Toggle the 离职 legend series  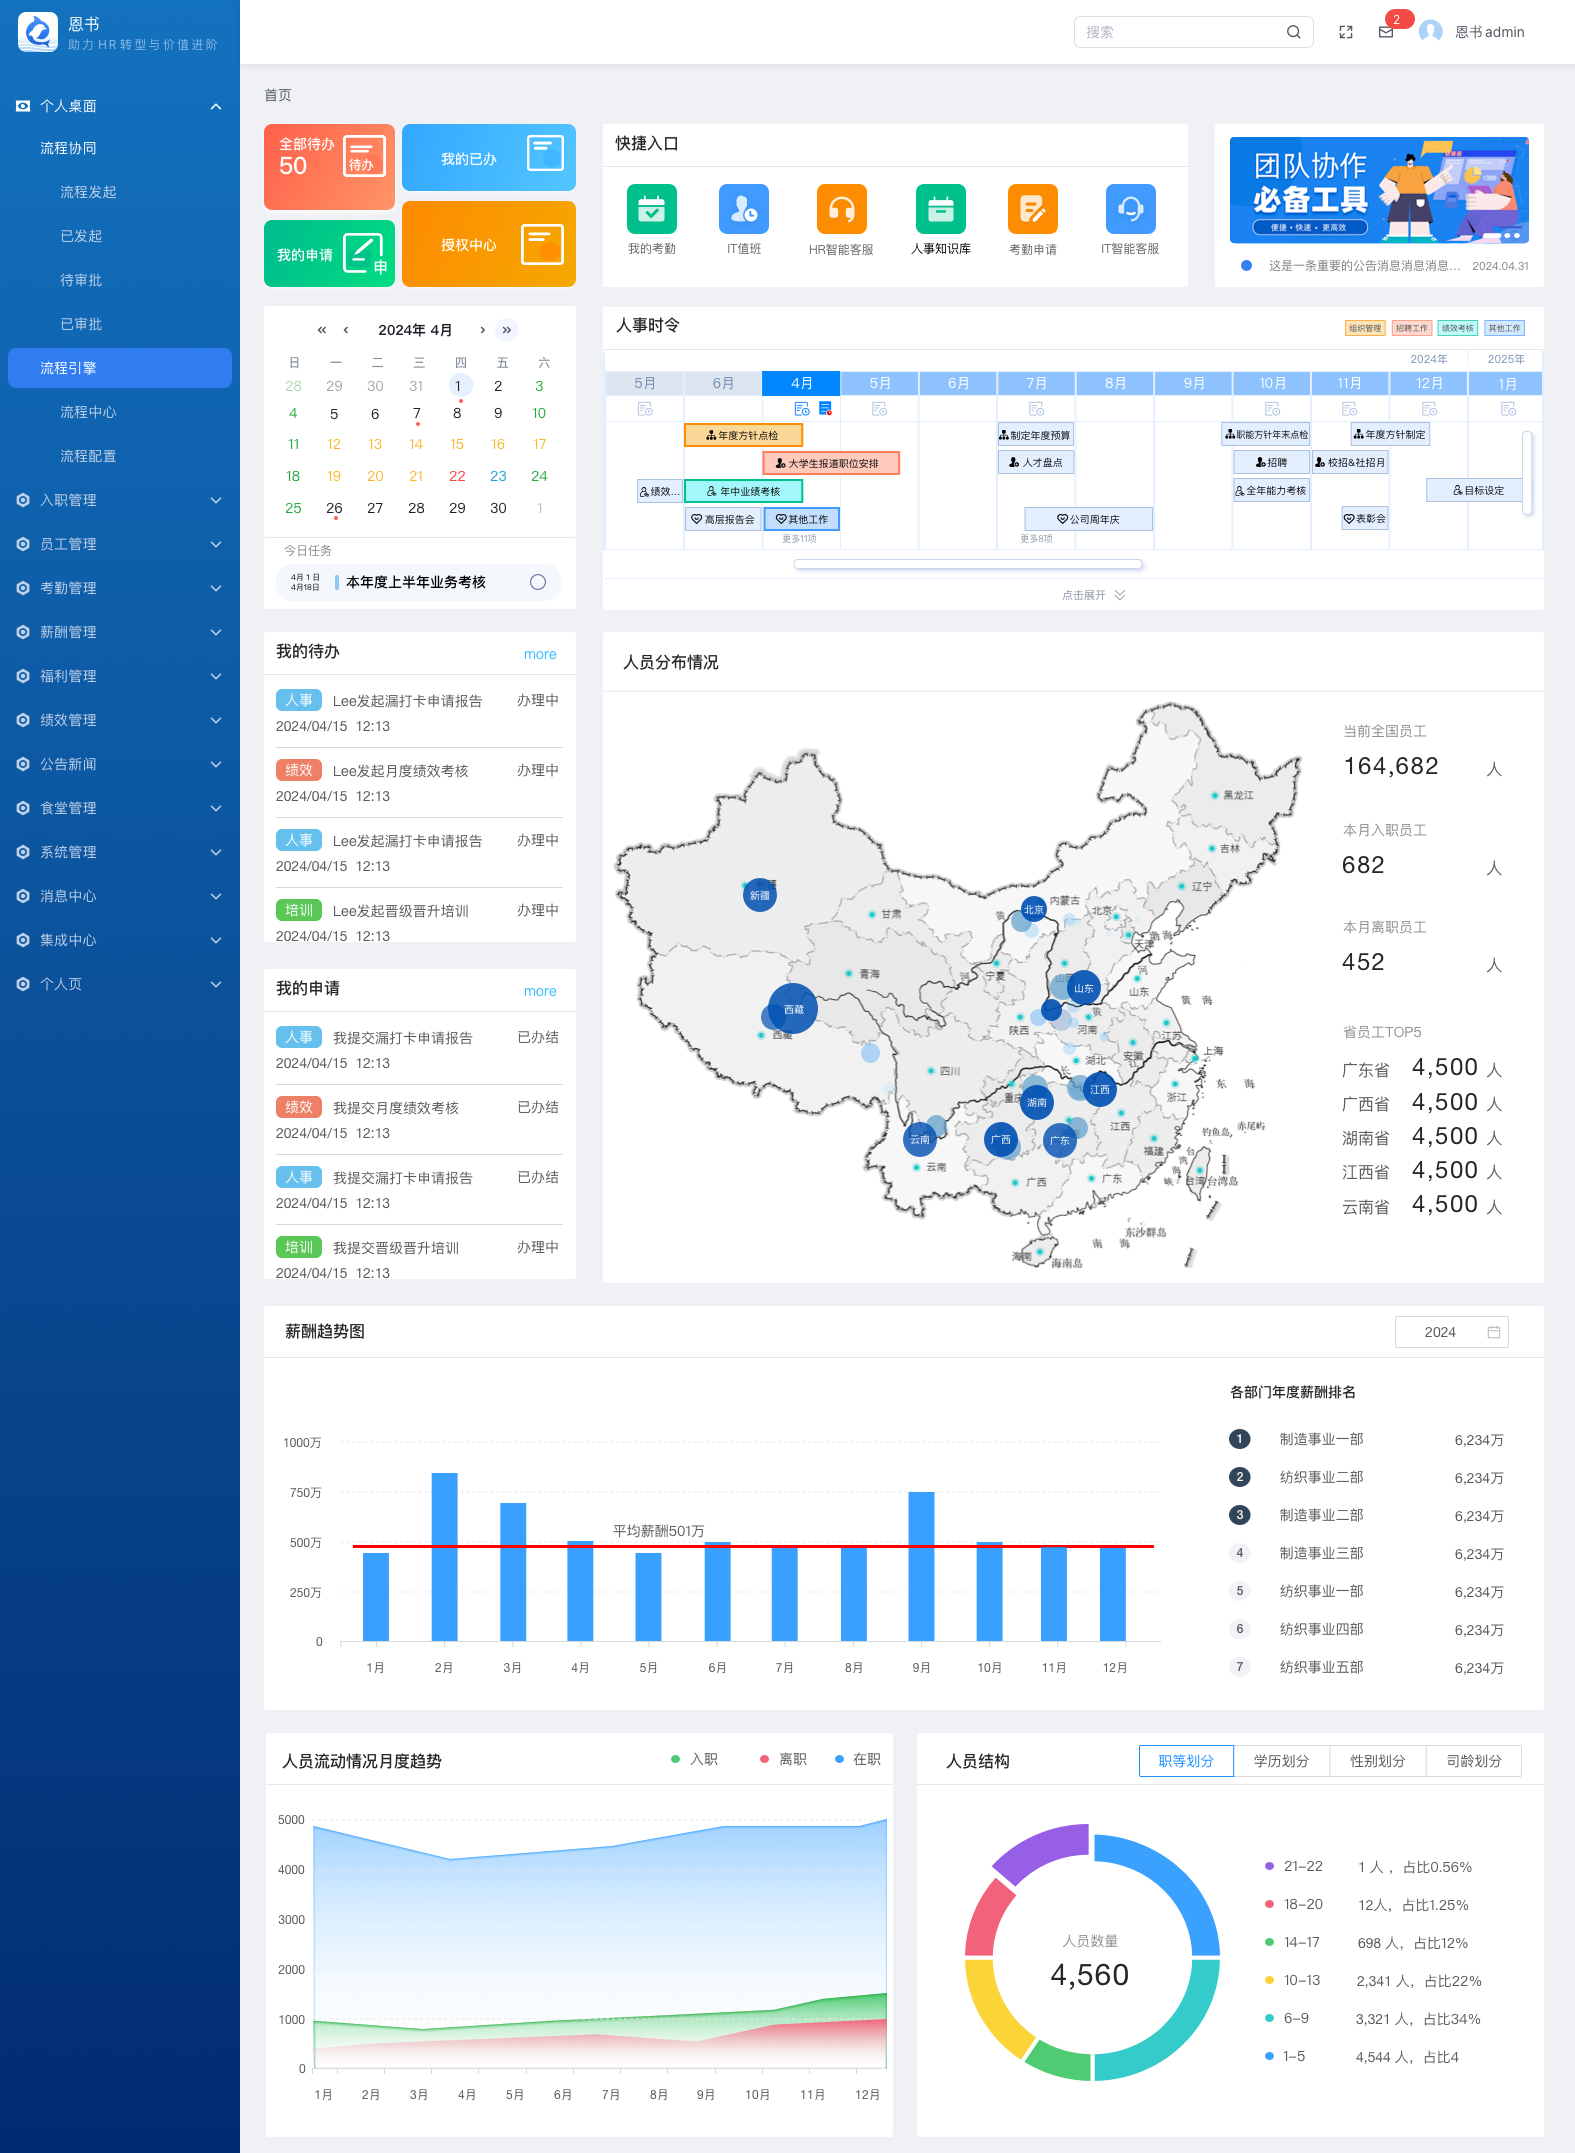point(784,1759)
